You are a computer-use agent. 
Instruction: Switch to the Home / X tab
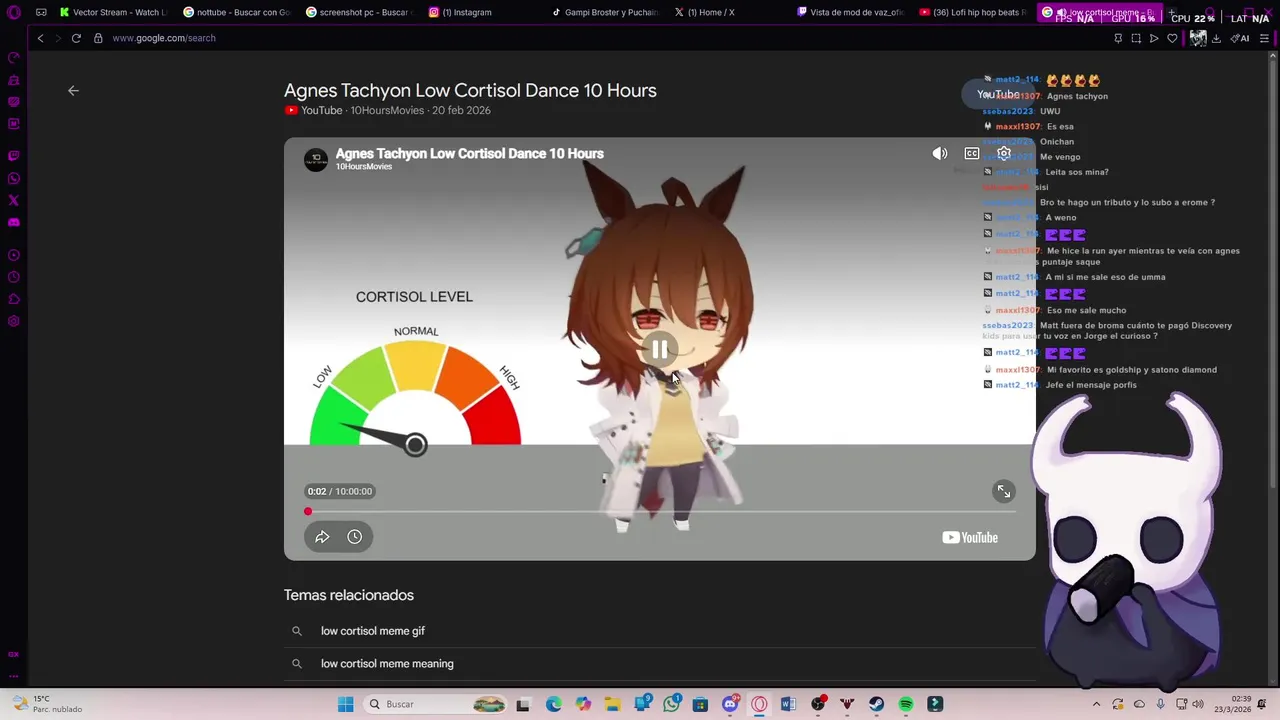click(727, 12)
